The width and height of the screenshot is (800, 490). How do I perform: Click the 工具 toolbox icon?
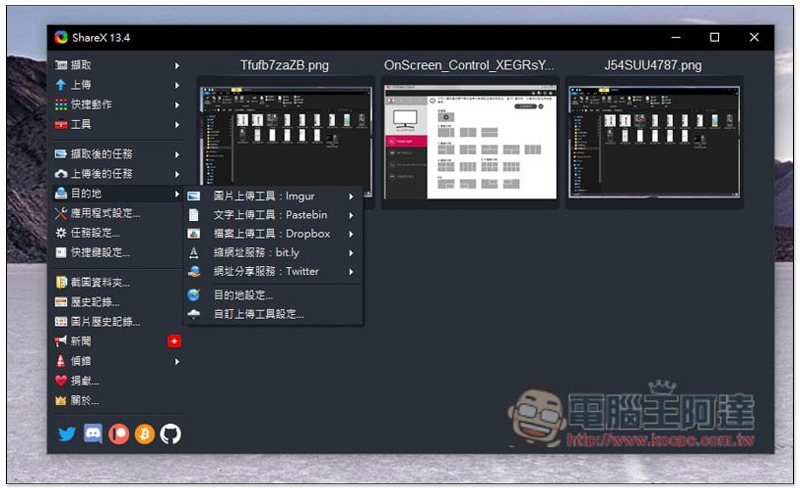coord(61,125)
